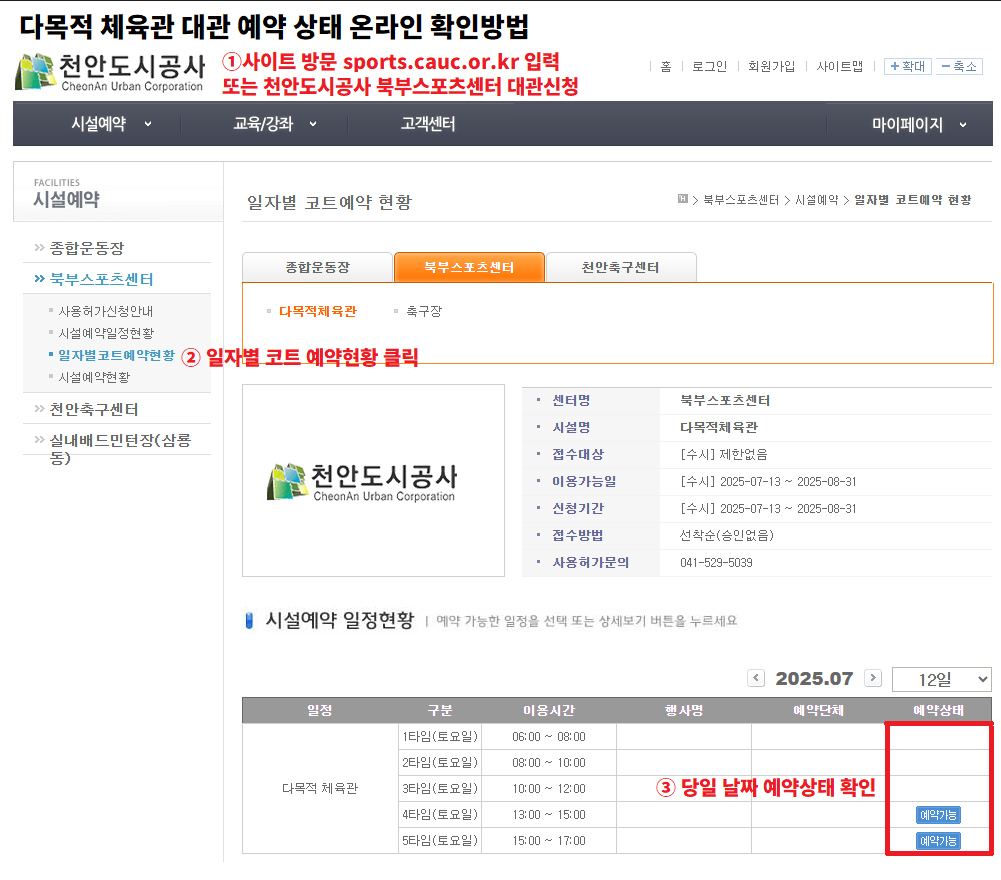The height and width of the screenshot is (880, 1001).
Task: Open 일자별코트예약현황 in the sidebar
Action: click(116, 355)
